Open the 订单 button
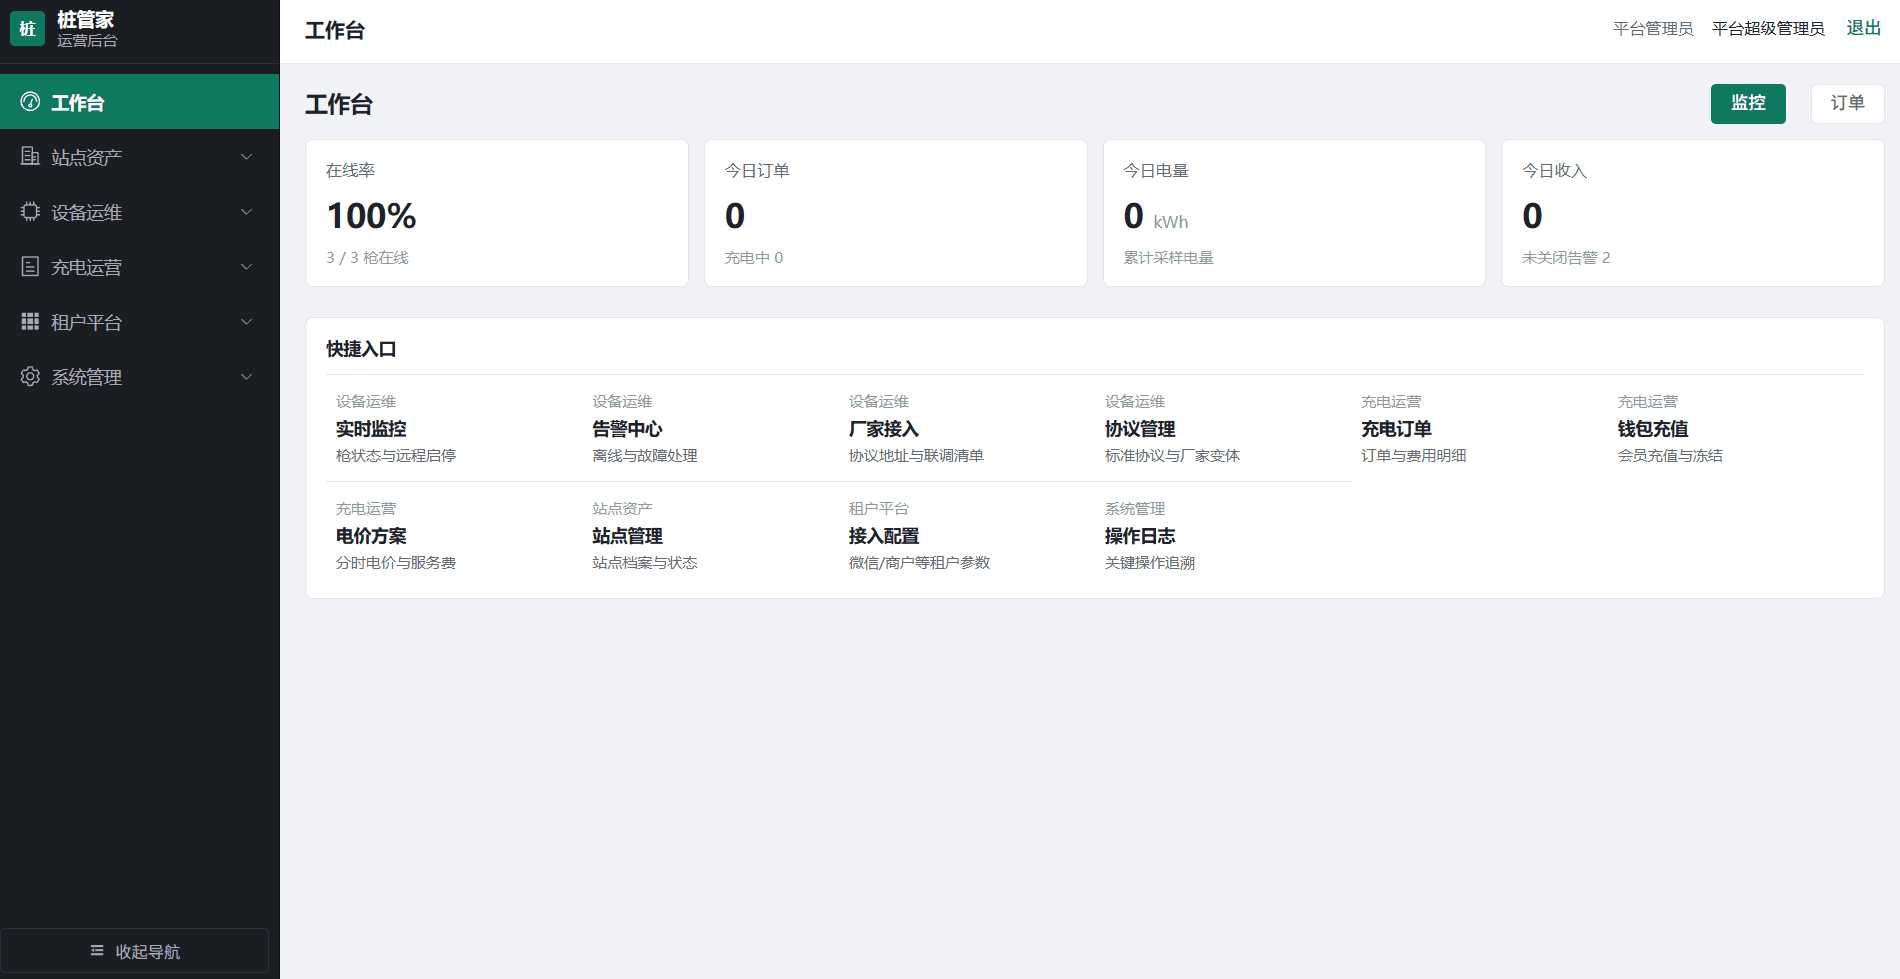This screenshot has width=1900, height=979. (1847, 103)
